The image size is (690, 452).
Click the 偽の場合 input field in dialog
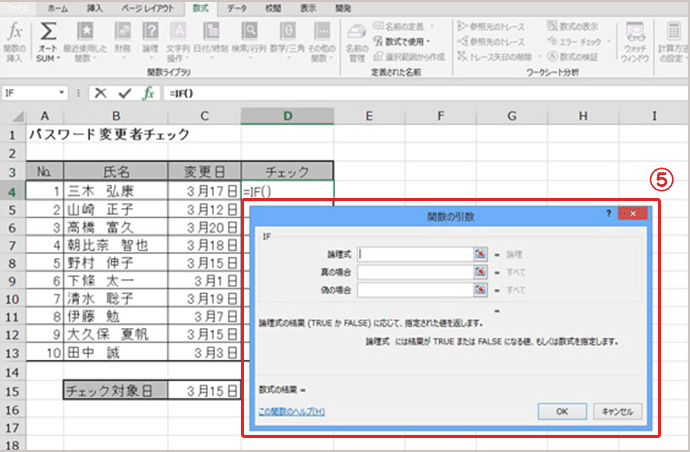click(415, 290)
